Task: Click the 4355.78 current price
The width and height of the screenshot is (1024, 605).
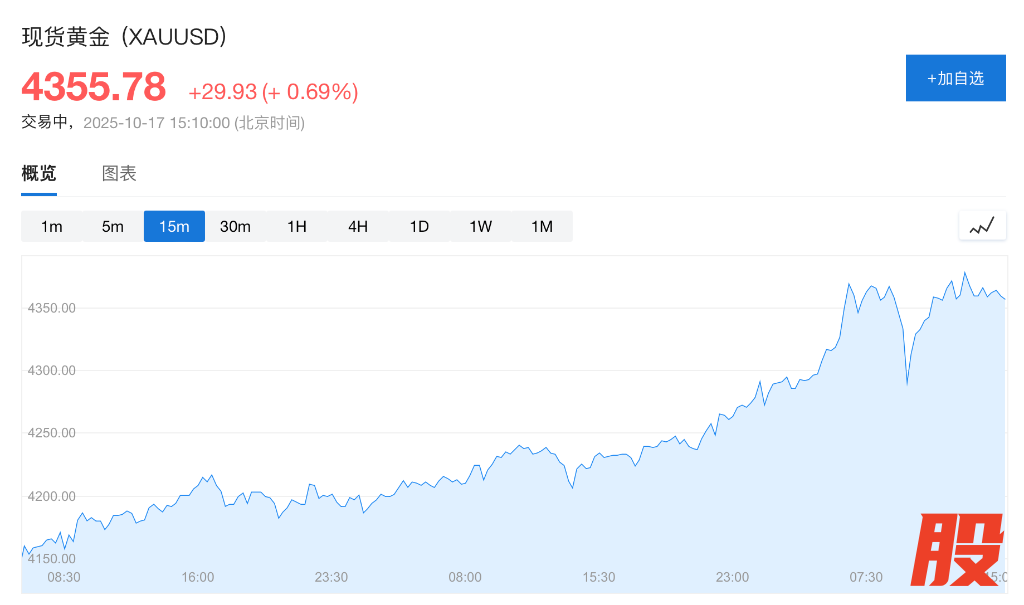Action: click(94, 87)
